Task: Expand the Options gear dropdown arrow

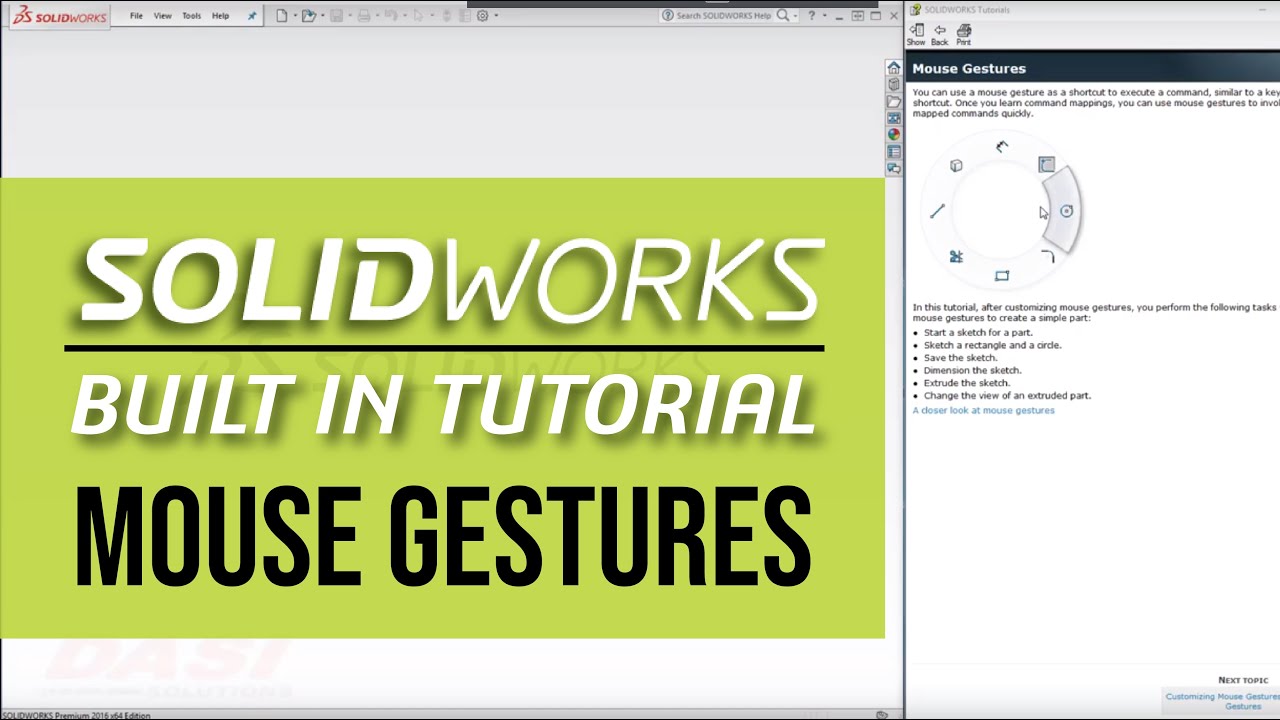Action: pos(496,16)
